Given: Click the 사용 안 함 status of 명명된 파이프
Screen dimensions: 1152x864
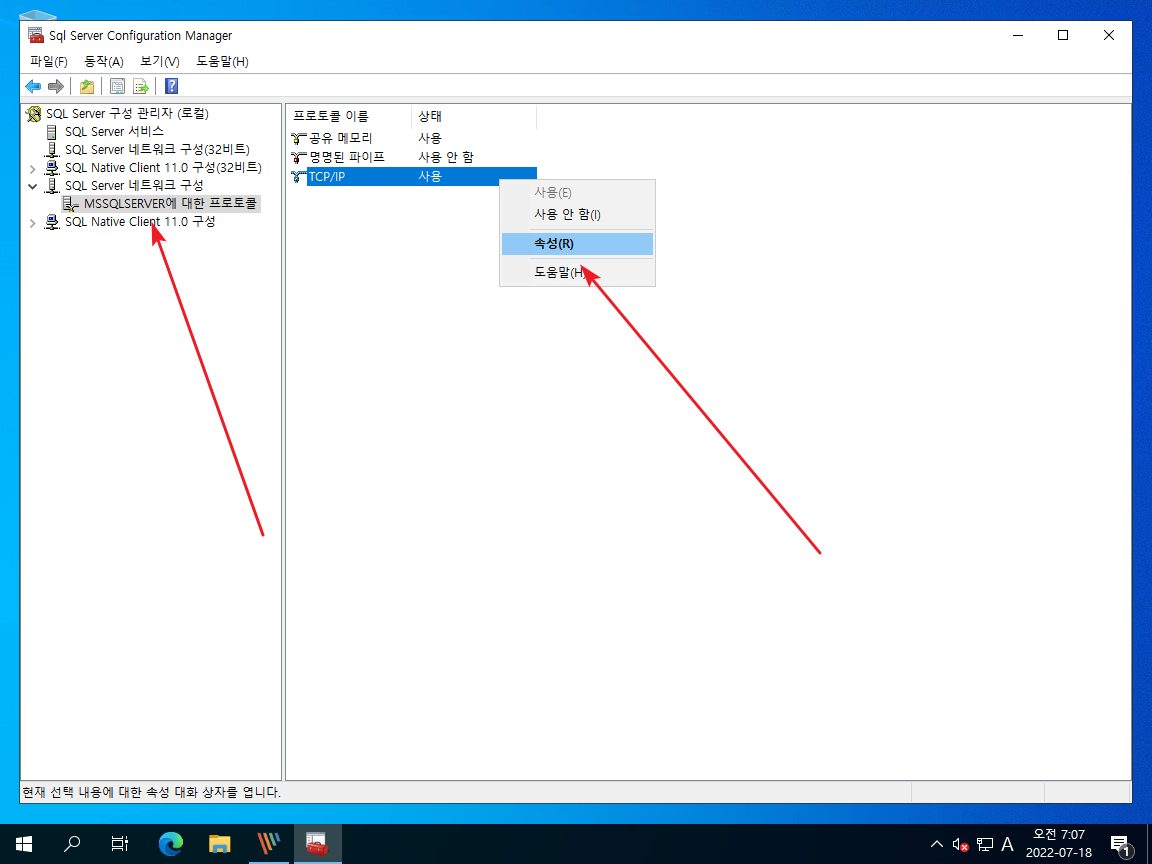Looking at the screenshot, I should 445,157.
